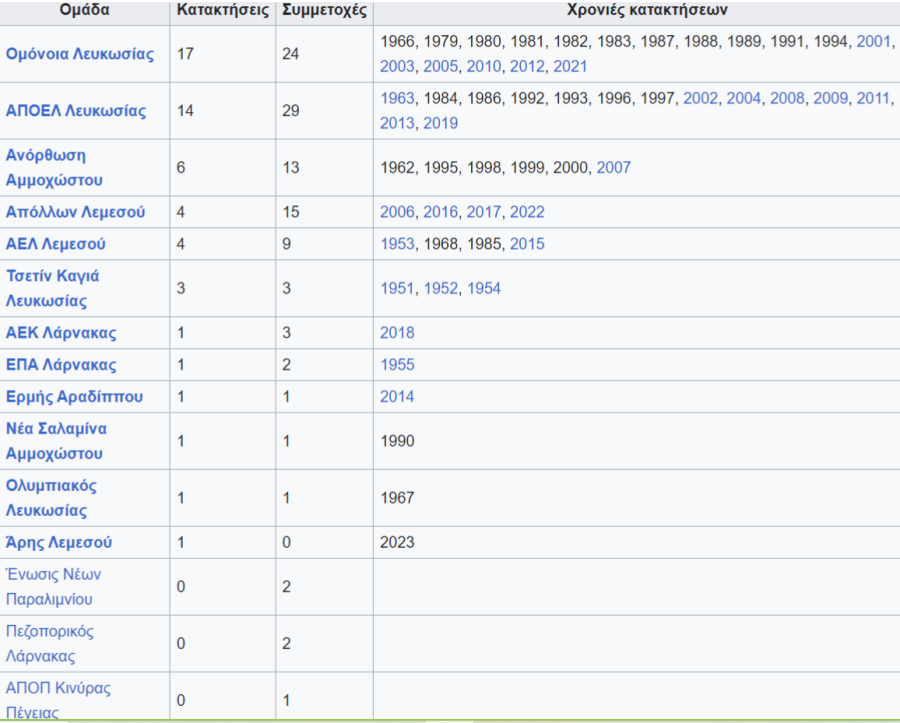
Task: Follow the 2011 year link
Action: click(874, 98)
